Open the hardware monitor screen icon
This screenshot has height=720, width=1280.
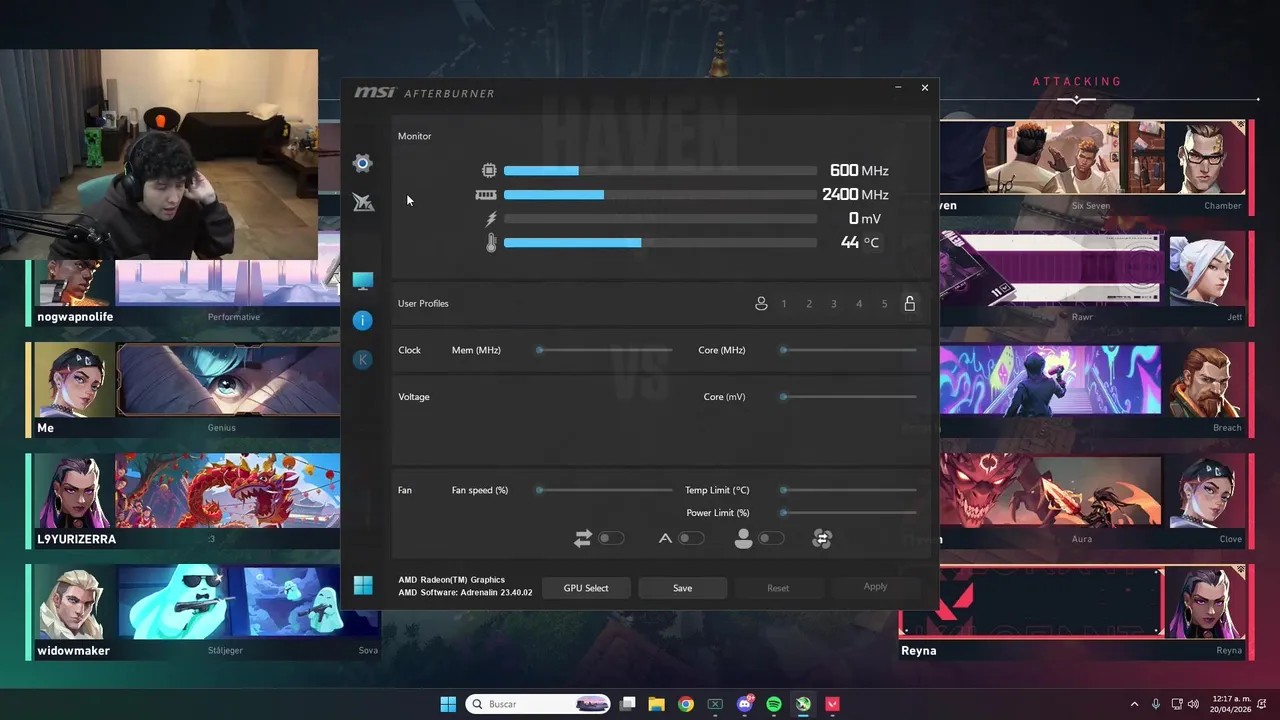[363, 281]
